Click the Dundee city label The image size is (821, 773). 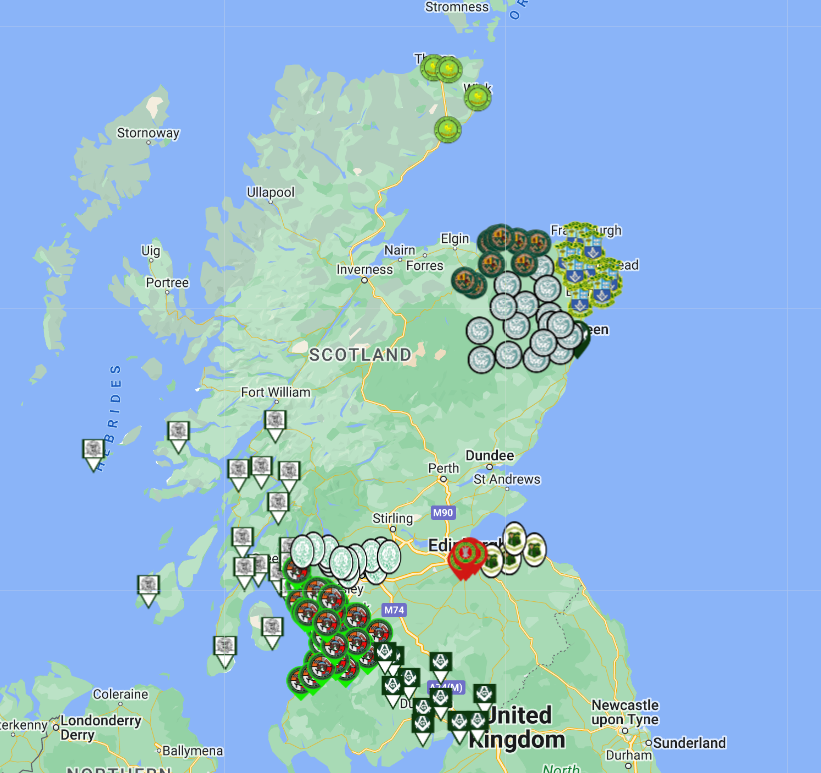pos(490,456)
